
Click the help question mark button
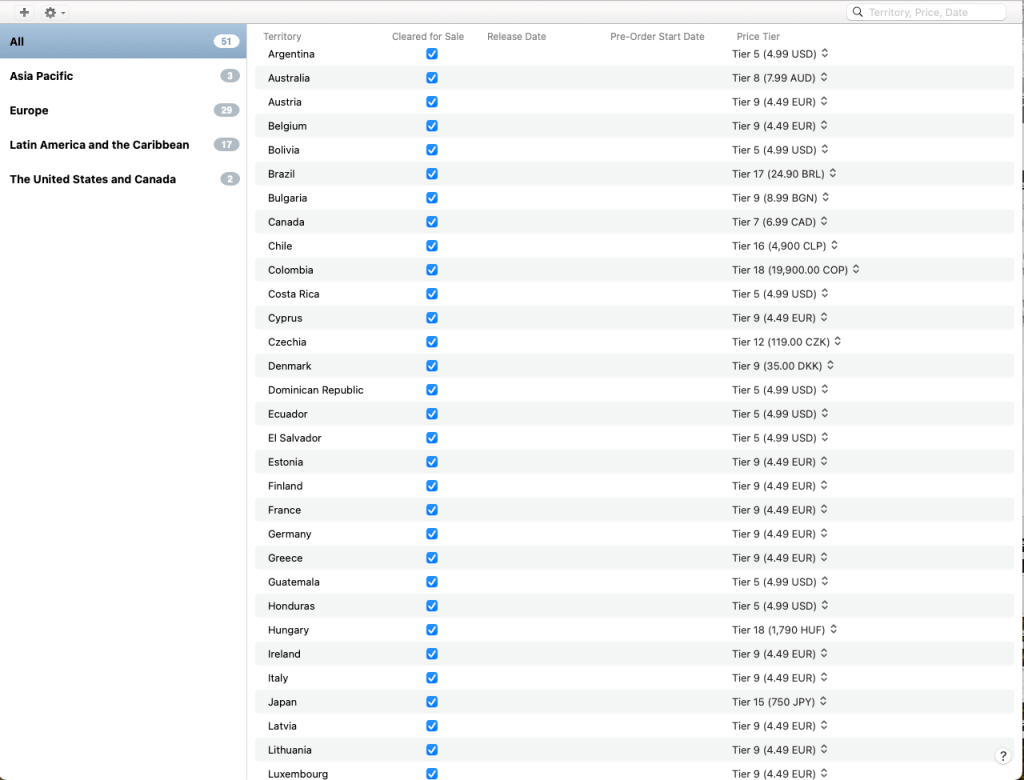tap(1003, 756)
